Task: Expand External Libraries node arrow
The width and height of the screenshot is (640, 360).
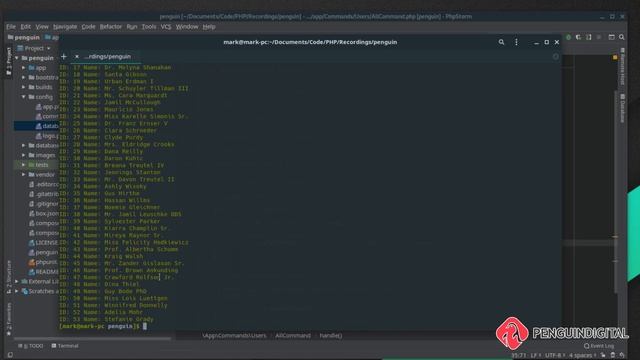Action: pyautogui.click(x=17, y=281)
